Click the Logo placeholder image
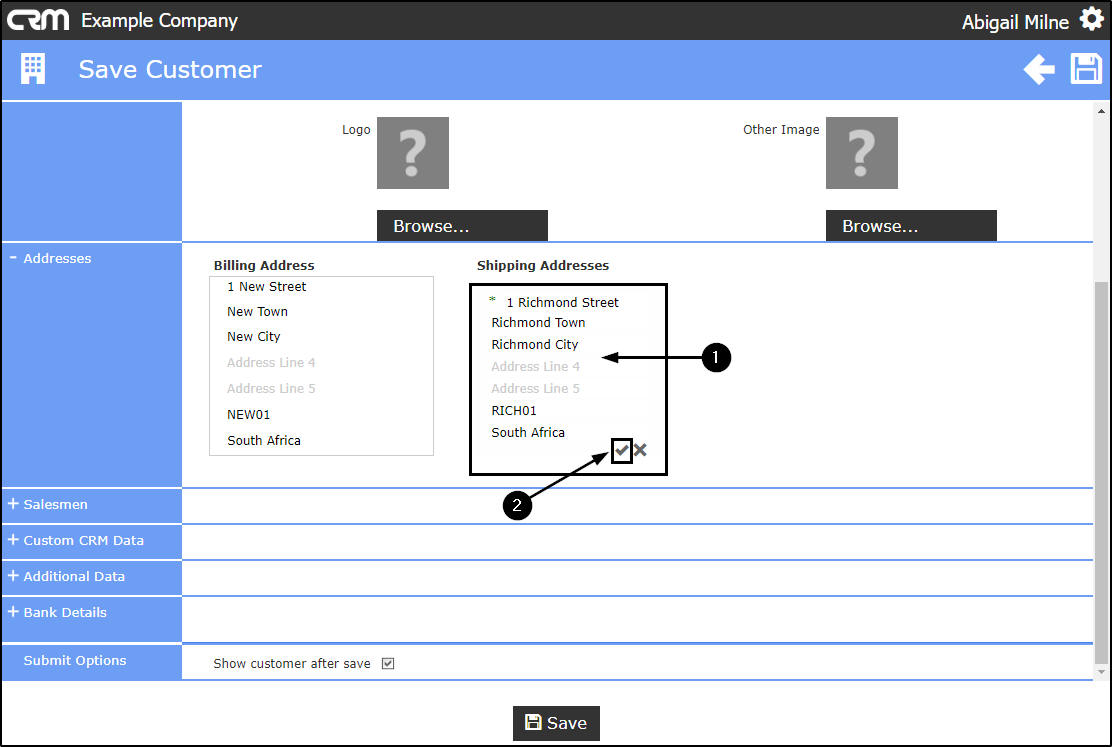 tap(413, 153)
